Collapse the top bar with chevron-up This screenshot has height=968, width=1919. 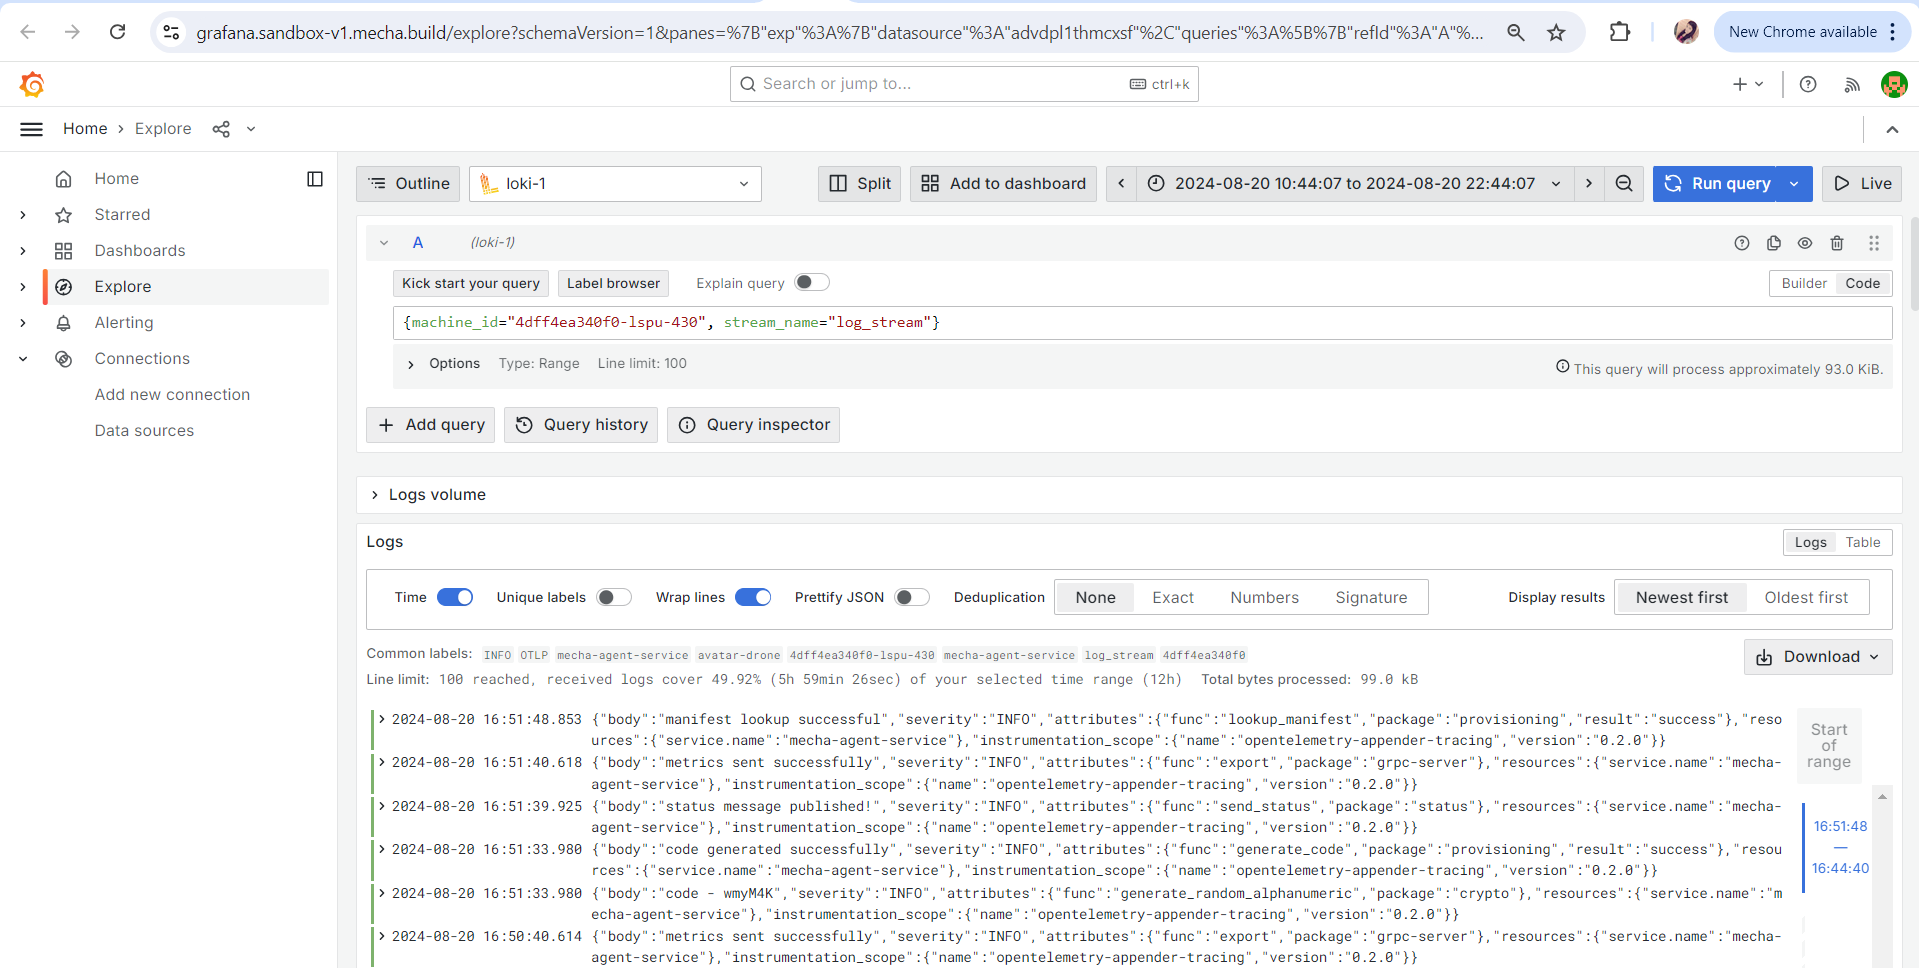pyautogui.click(x=1892, y=129)
